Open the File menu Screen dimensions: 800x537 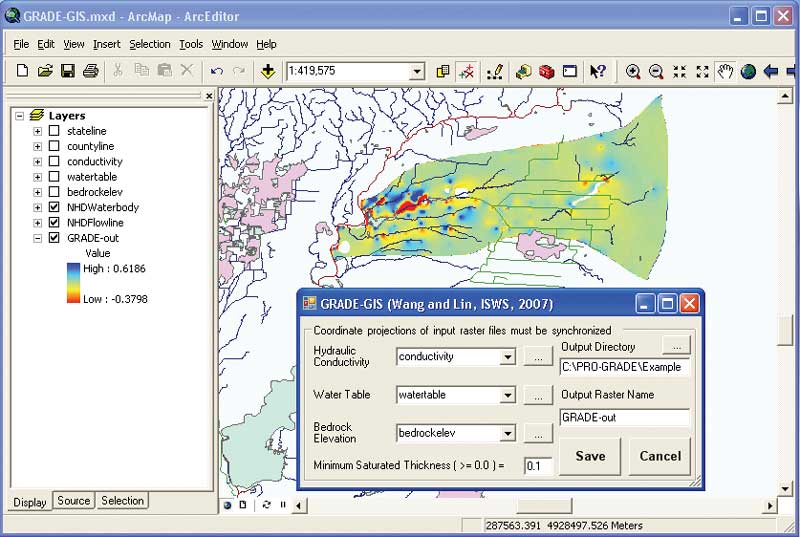pos(21,44)
